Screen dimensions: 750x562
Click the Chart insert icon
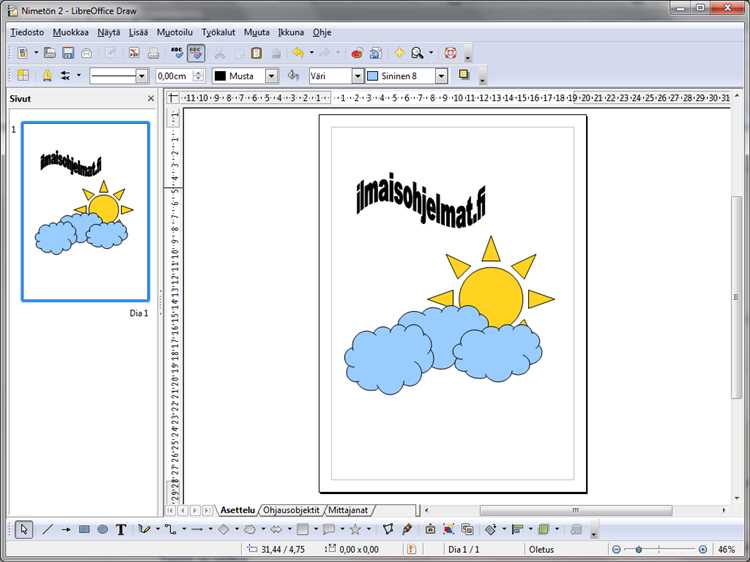tap(357, 53)
